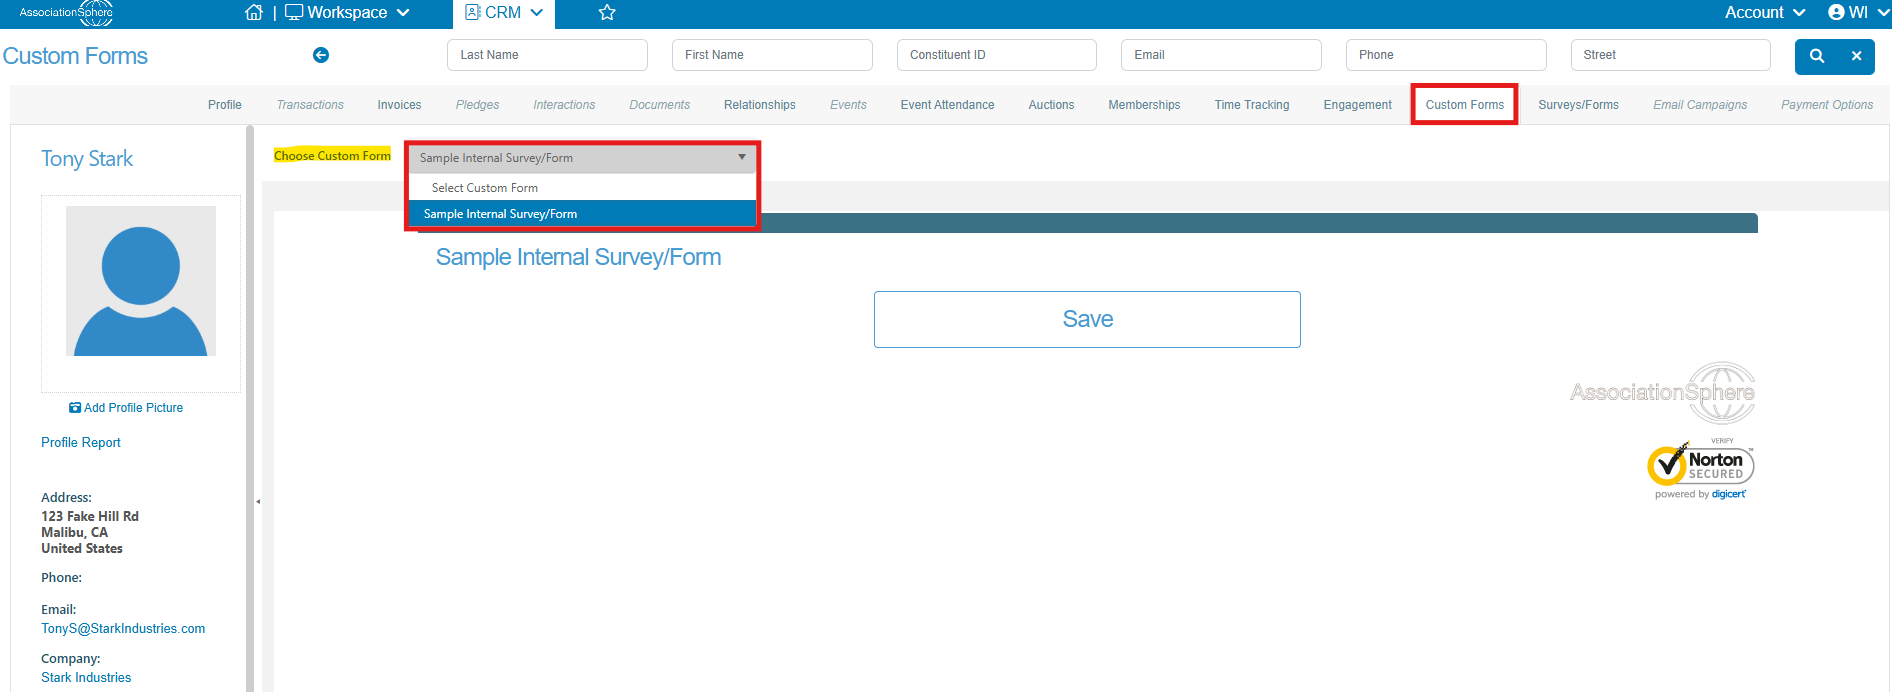Select the Custom Forms tab
This screenshot has height=692, width=1892.
click(1464, 105)
